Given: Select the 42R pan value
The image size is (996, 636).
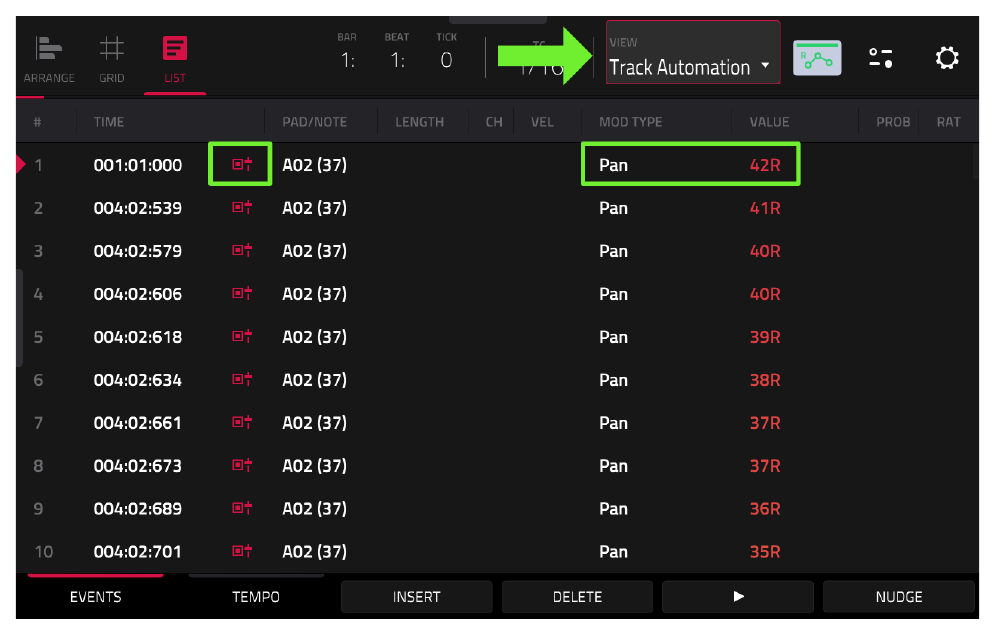Looking at the screenshot, I should point(765,165).
